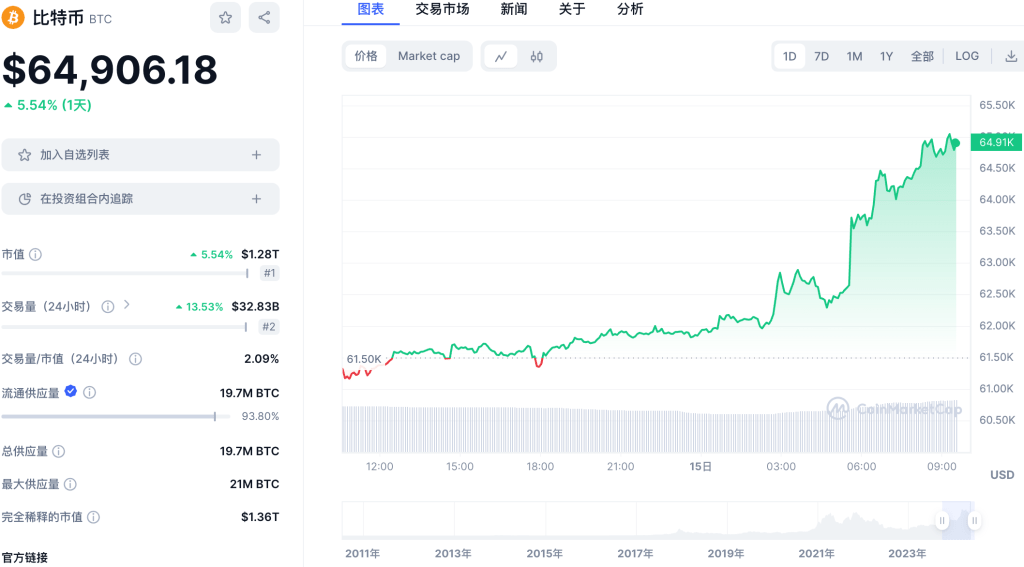Toggle chart to Market cap view
This screenshot has height=567, width=1024.
(x=429, y=56)
